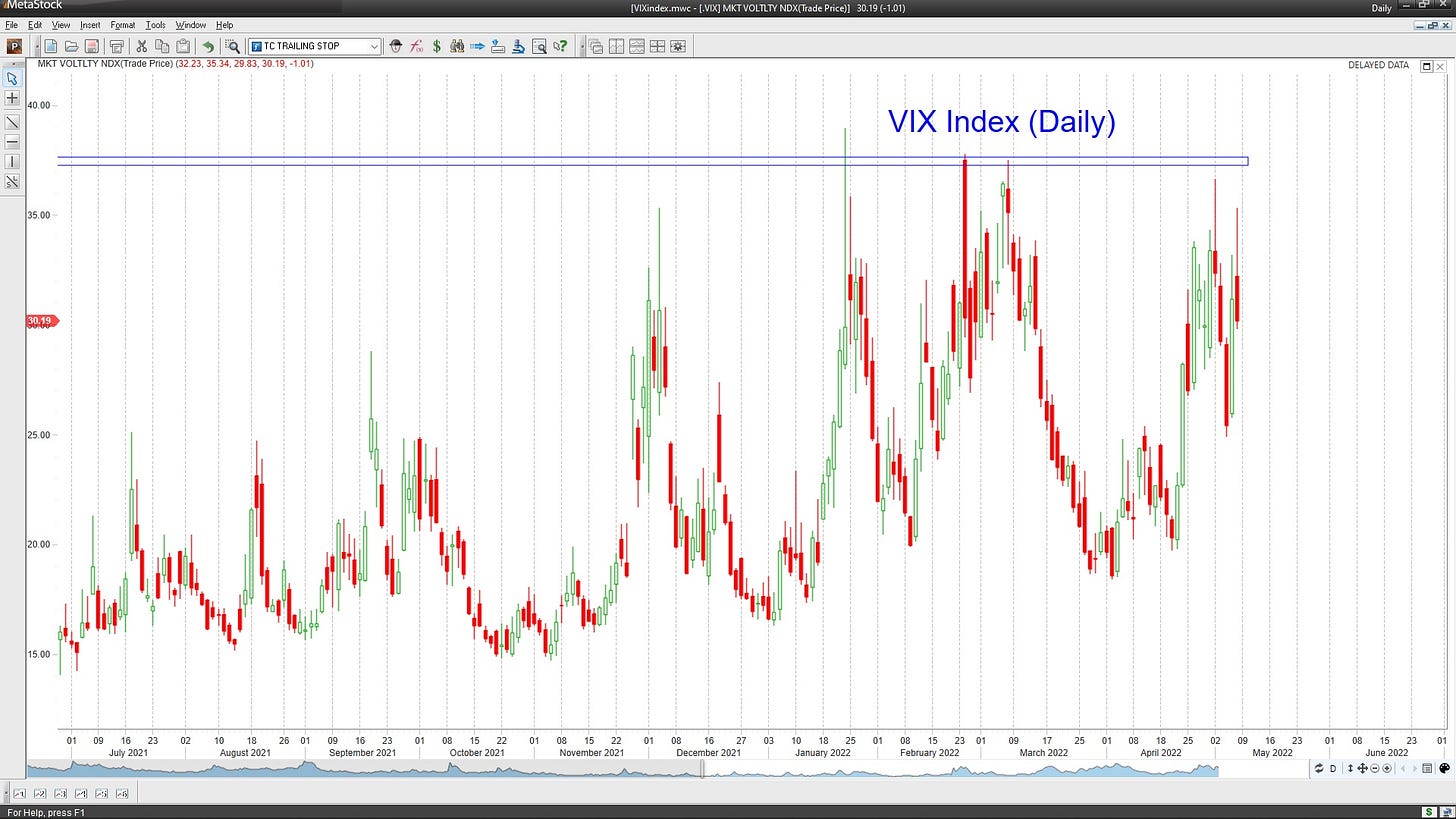1456x819 pixels.
Task: Click the January 2022 month label
Action: (823, 752)
